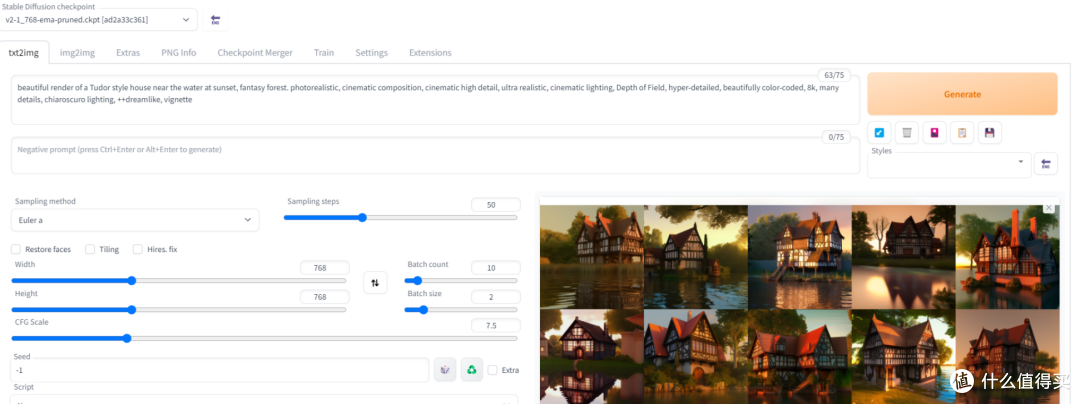Screen dimensions: 1080x404
Task: Open the Extras tab
Action: [128, 52]
